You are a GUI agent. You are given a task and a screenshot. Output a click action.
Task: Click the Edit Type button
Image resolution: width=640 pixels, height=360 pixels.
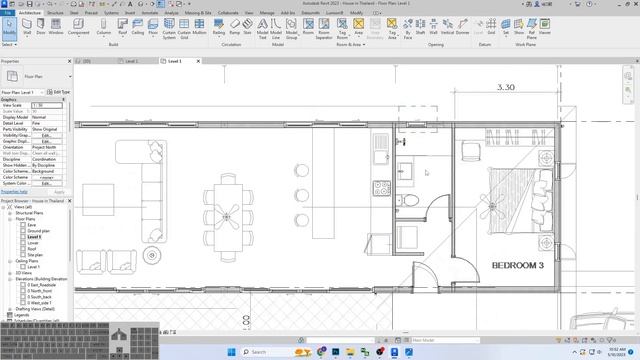pos(58,92)
